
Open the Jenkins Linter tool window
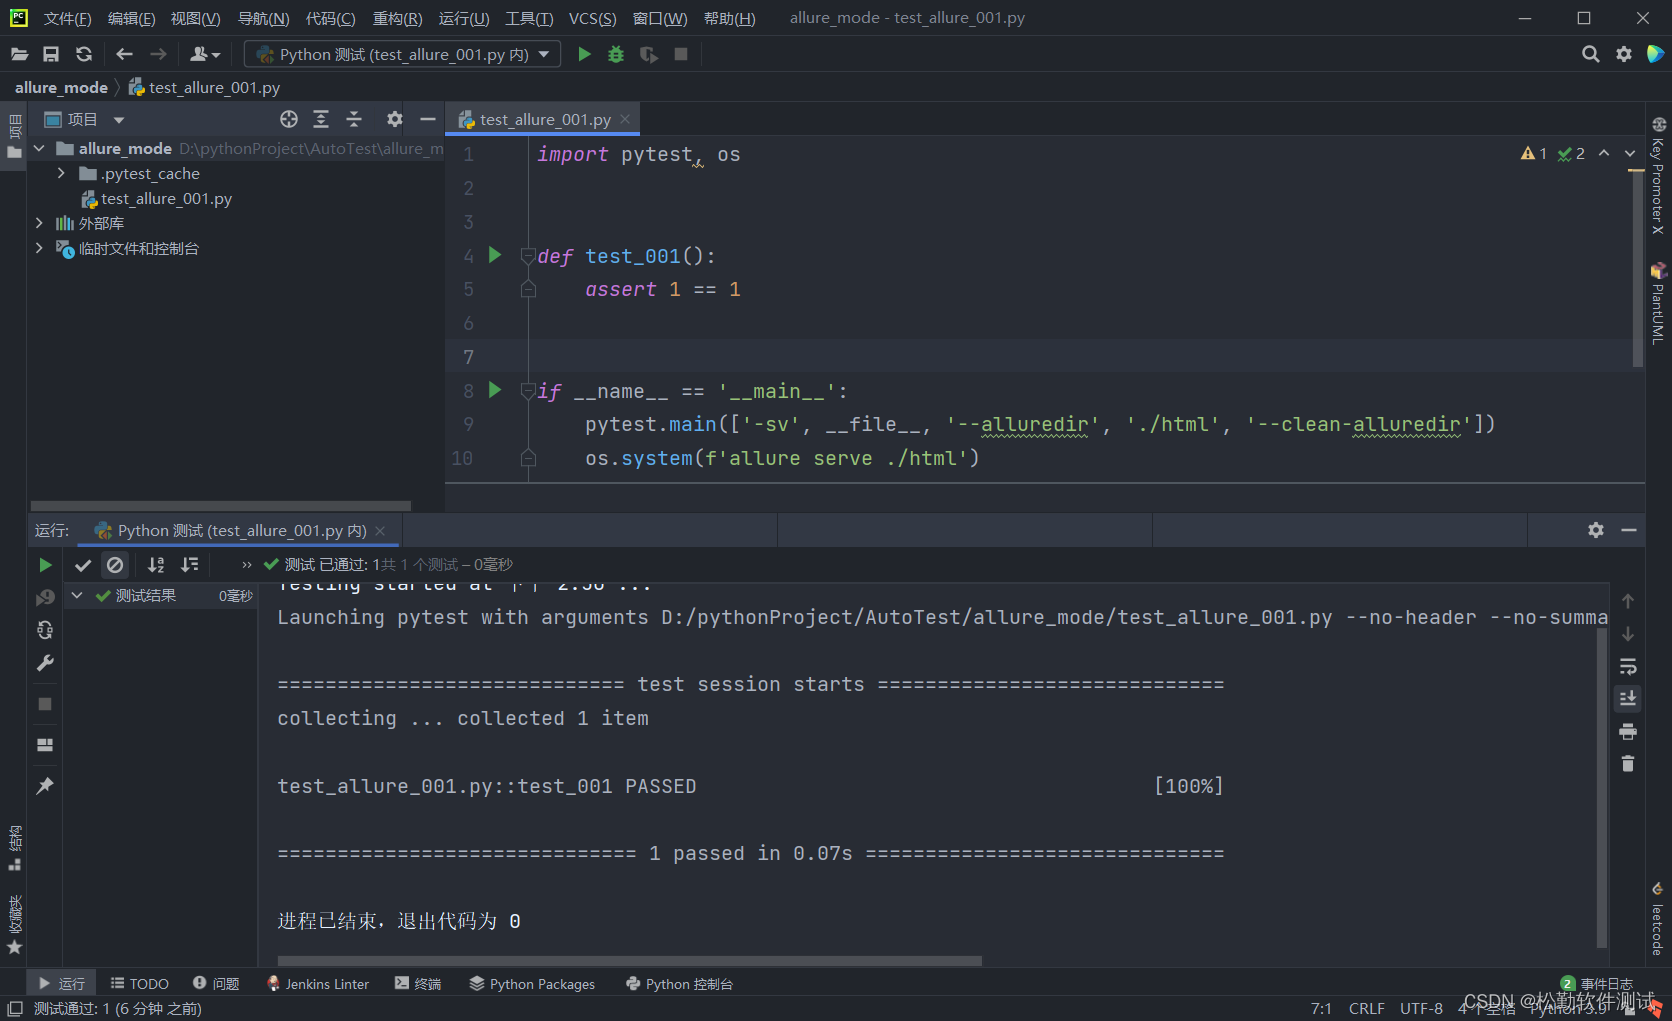tap(318, 984)
